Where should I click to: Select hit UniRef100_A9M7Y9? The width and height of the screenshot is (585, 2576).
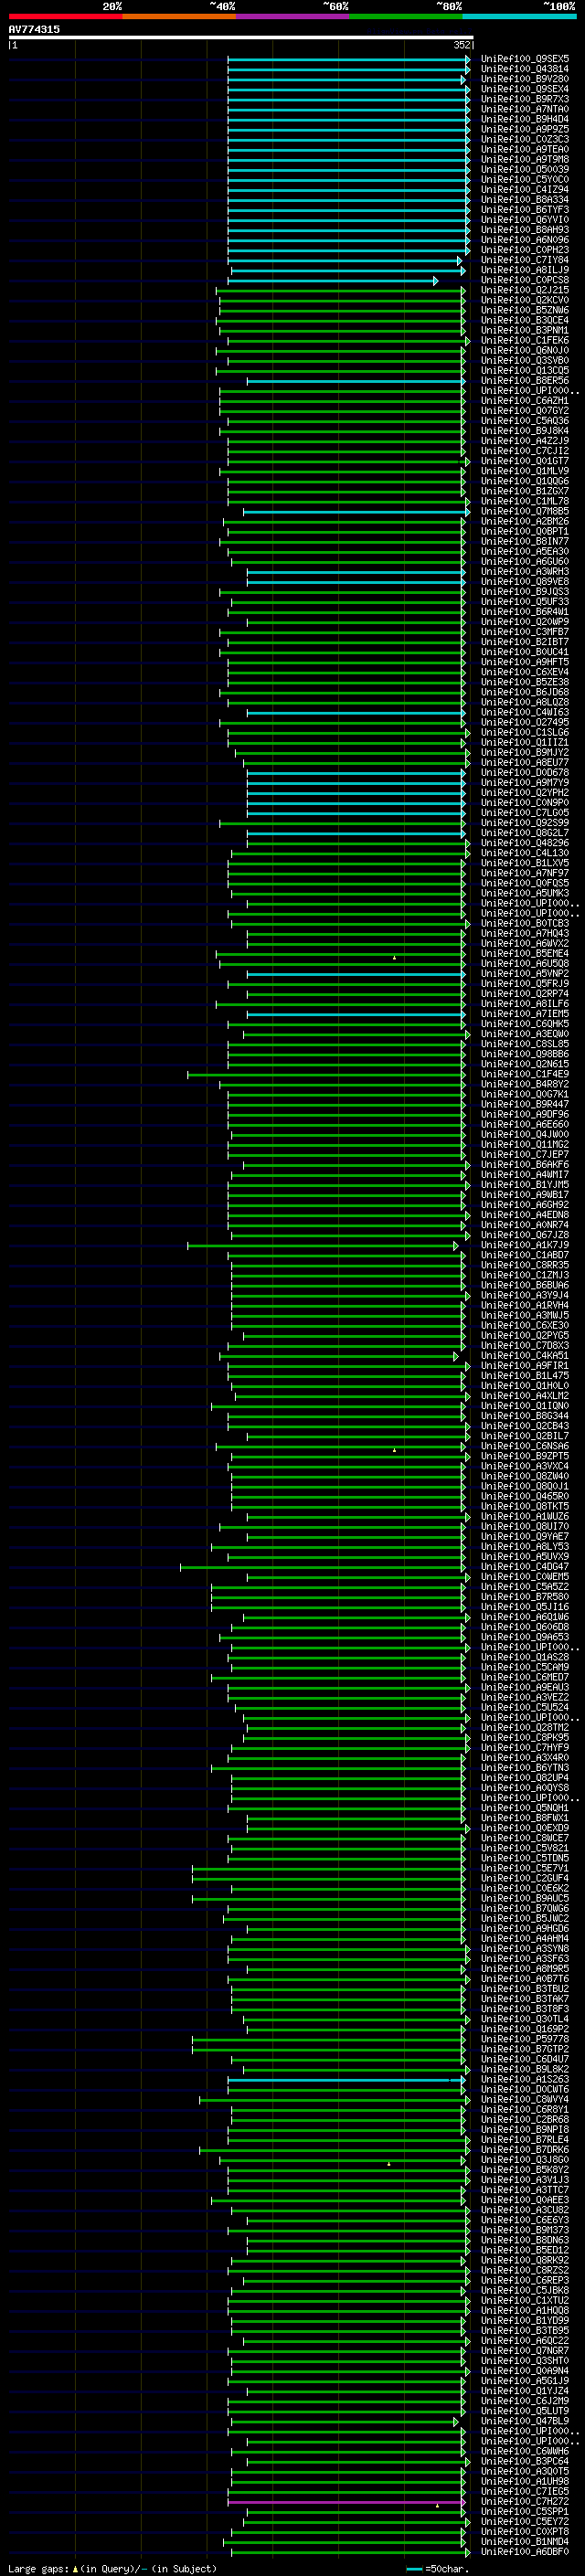[525, 783]
